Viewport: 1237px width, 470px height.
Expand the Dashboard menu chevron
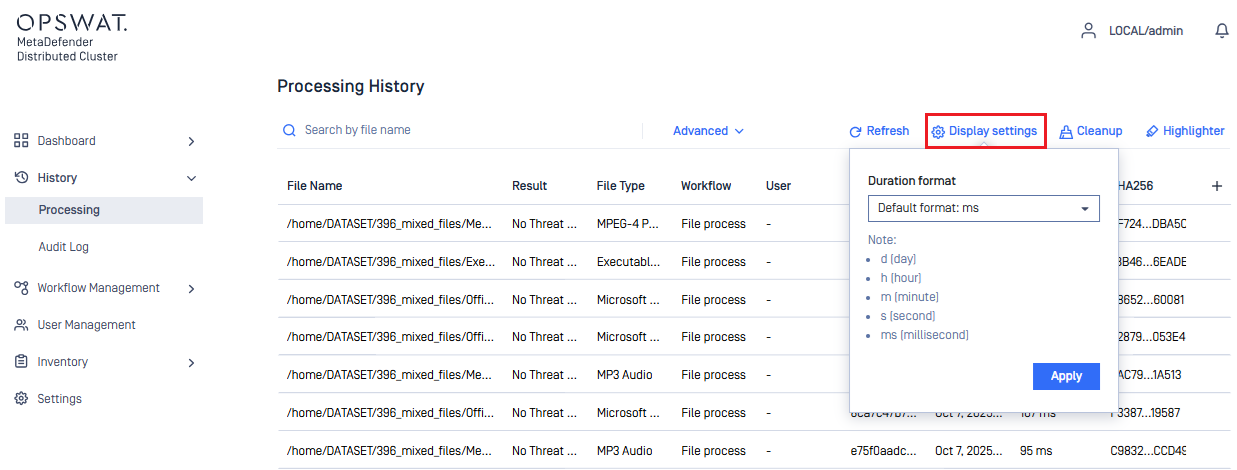click(191, 142)
